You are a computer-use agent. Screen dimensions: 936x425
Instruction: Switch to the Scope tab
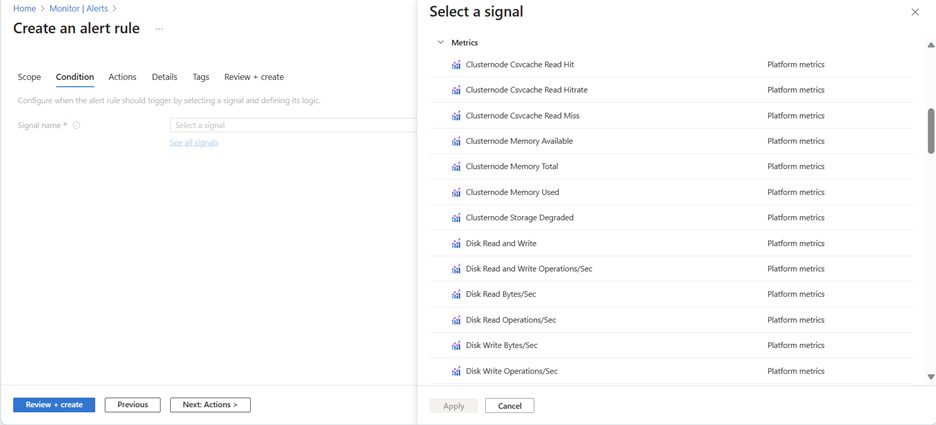click(x=29, y=77)
